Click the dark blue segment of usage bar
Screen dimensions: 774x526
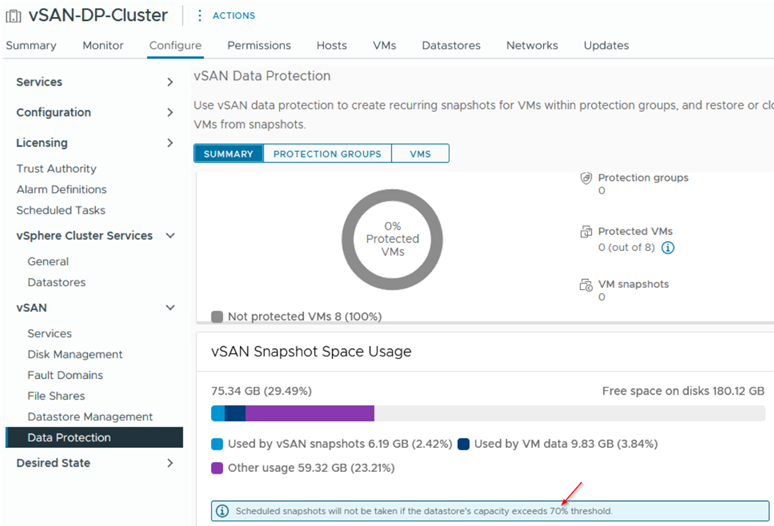tap(235, 413)
